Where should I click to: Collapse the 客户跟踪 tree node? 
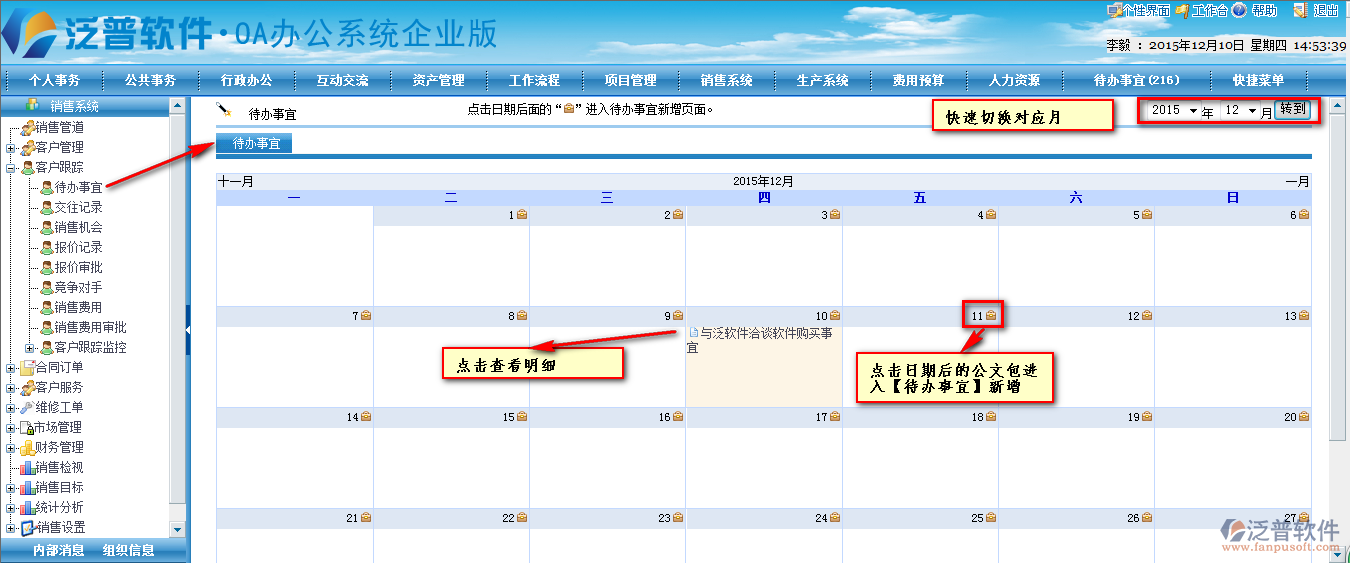point(10,168)
